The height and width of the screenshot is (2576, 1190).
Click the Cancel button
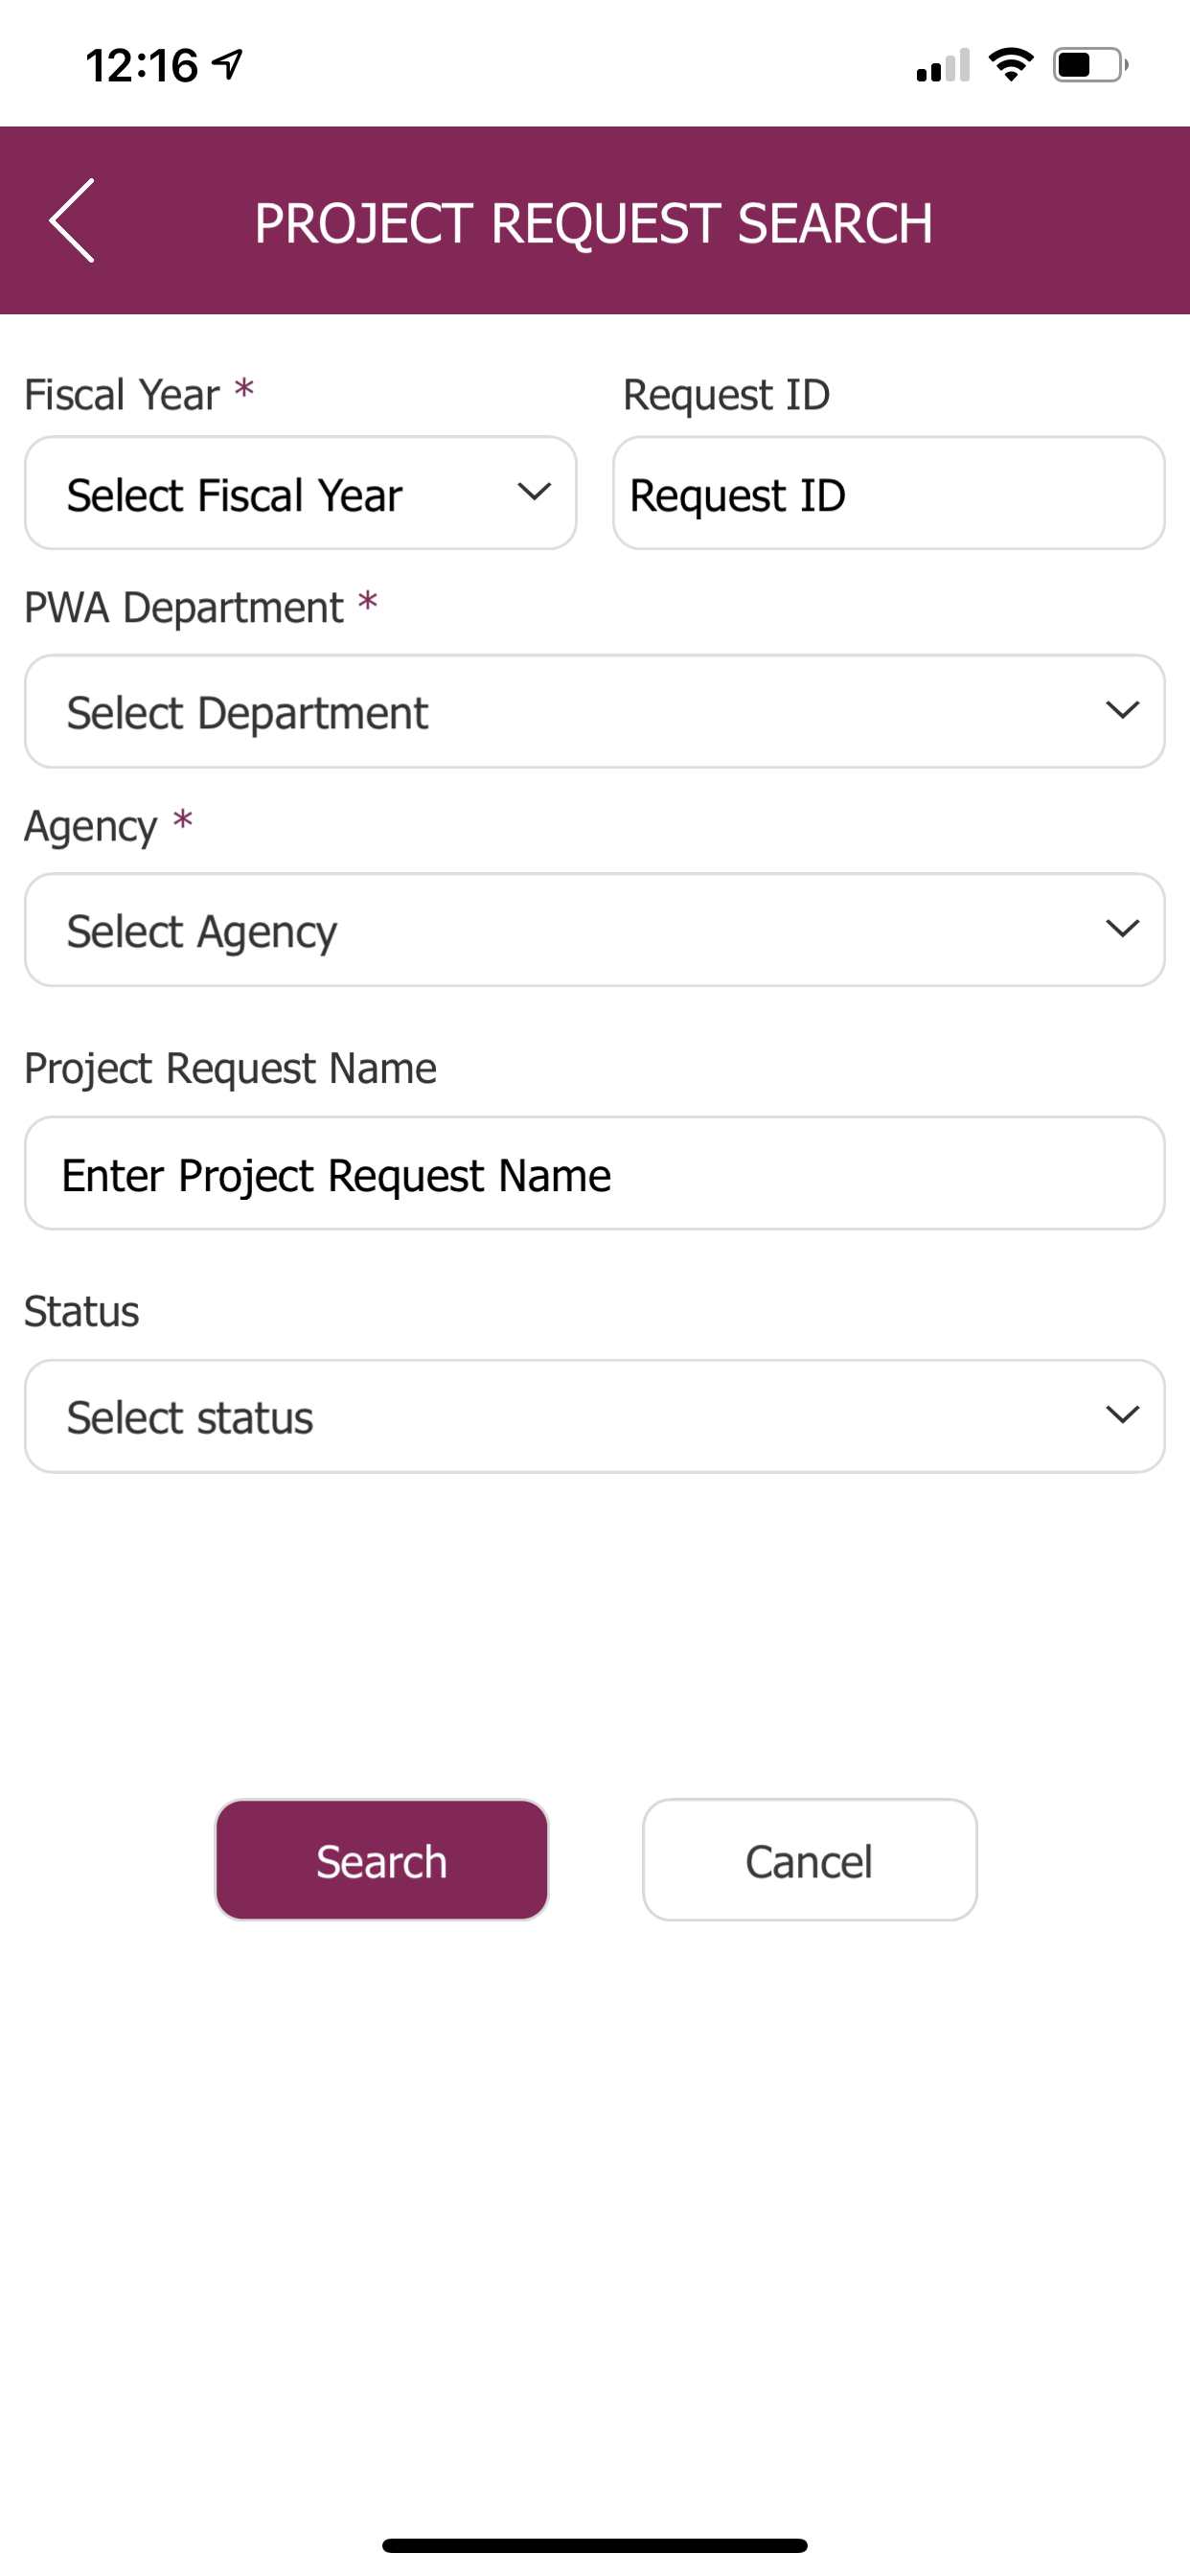[x=810, y=1860]
